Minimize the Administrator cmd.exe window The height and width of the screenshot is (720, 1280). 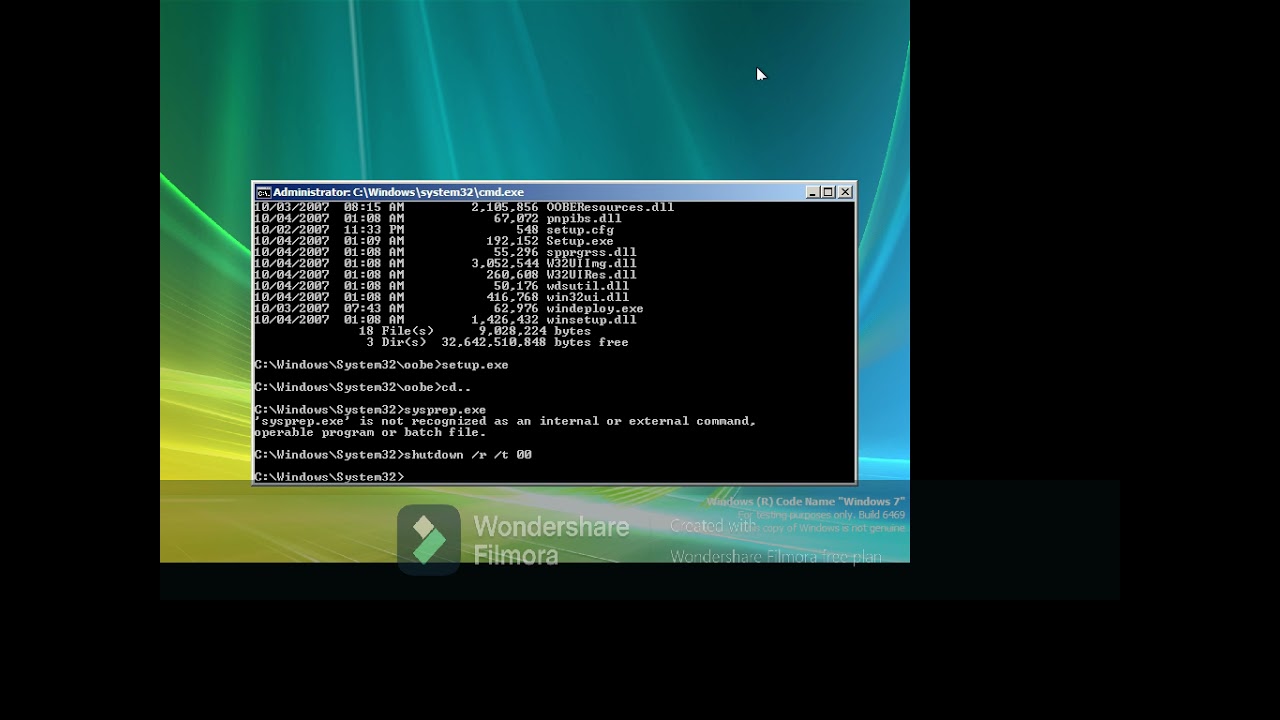click(813, 192)
